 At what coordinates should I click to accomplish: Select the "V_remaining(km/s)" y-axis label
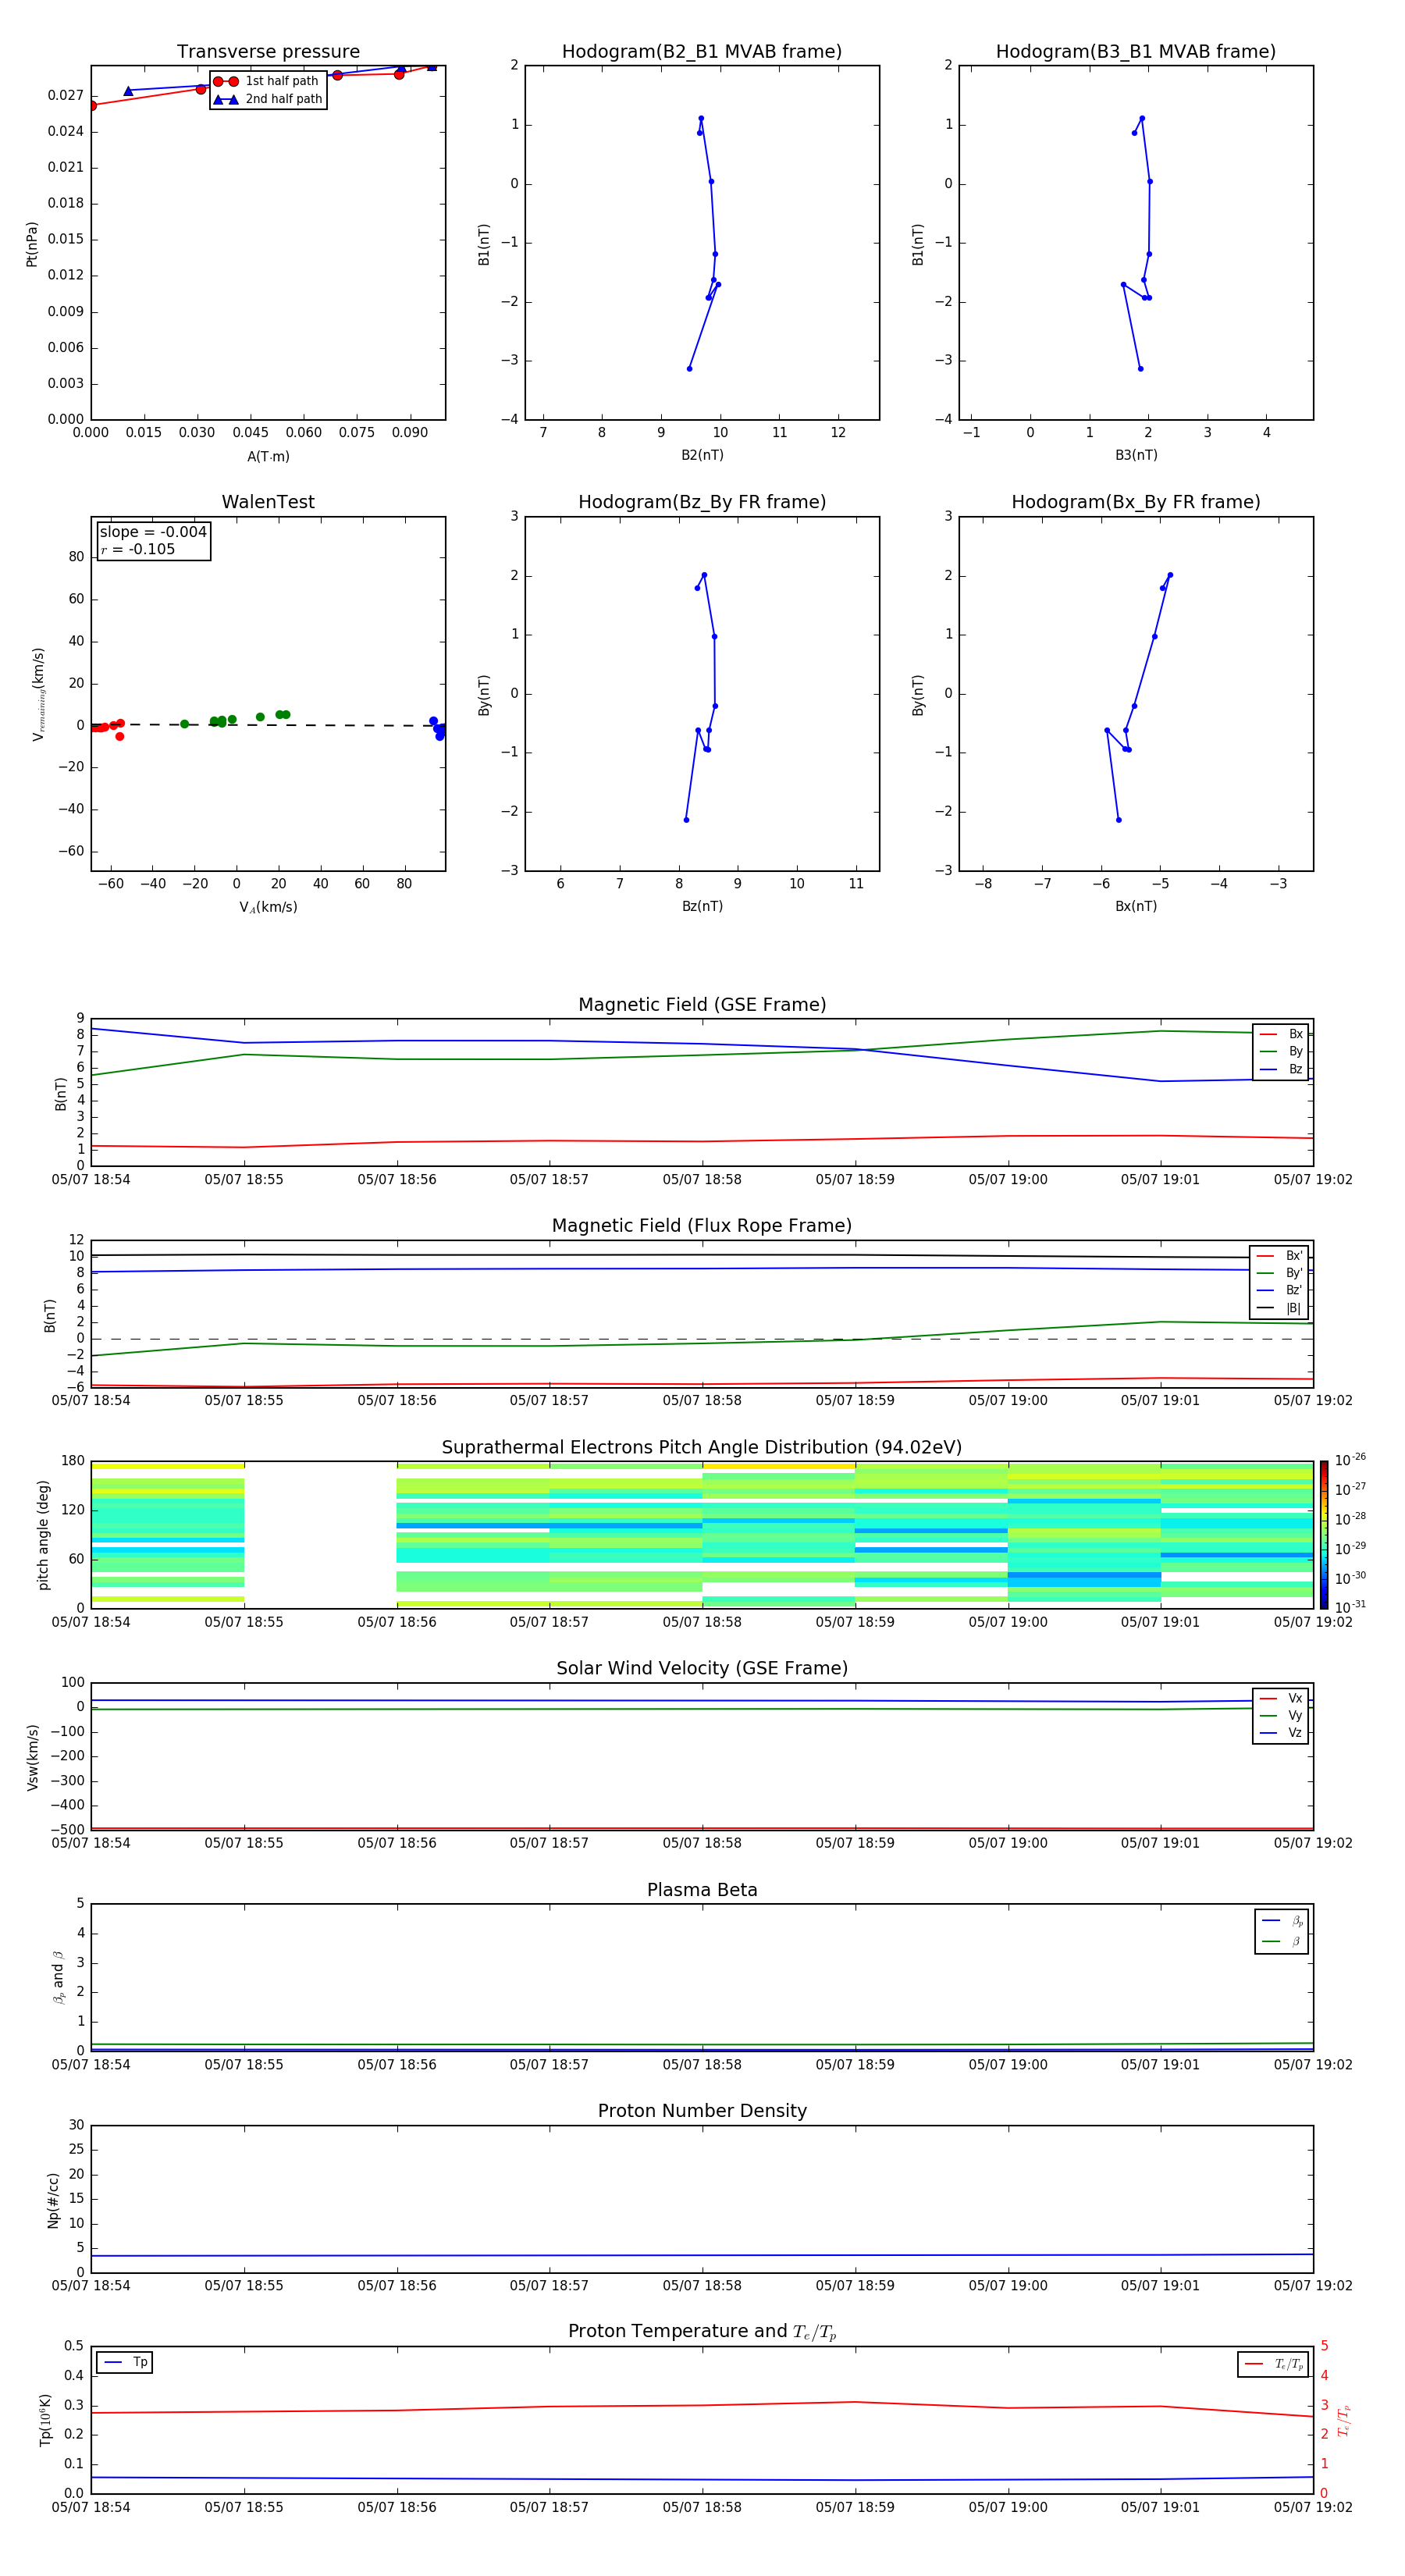coord(39,694)
